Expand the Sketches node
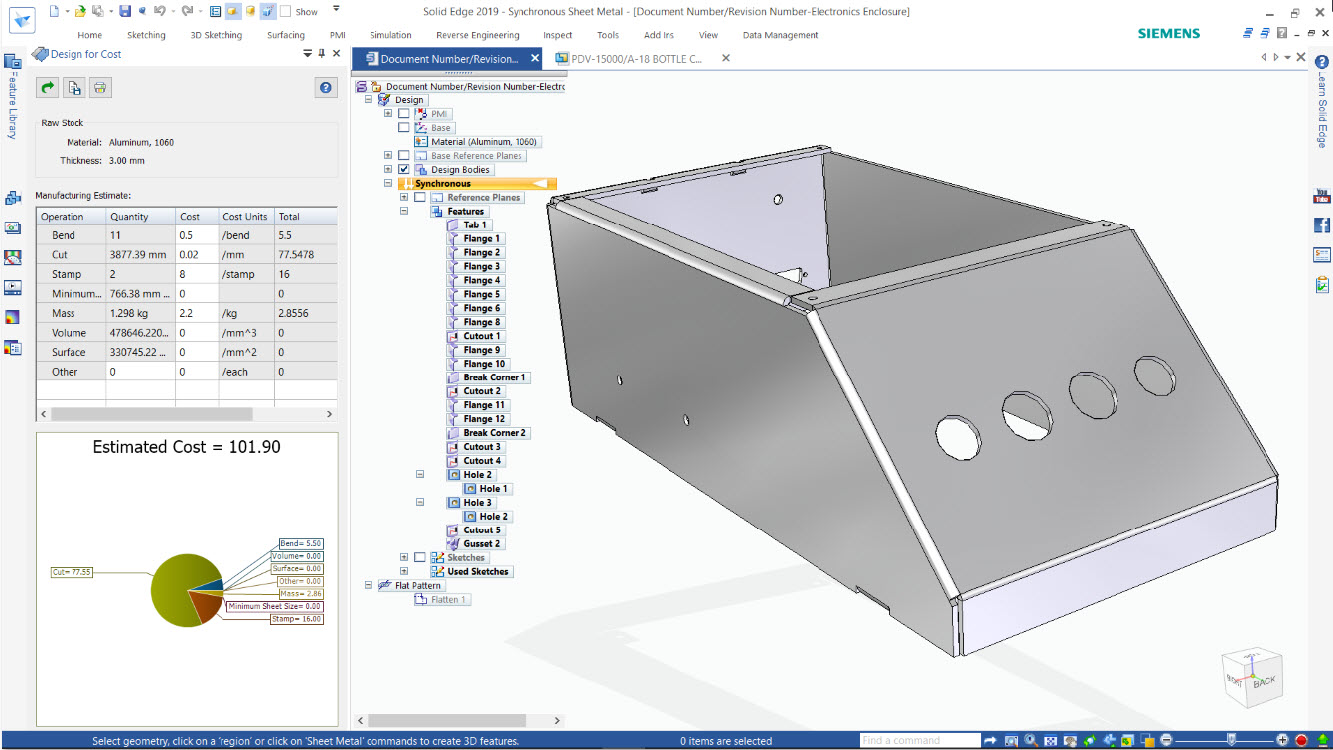 pos(404,558)
